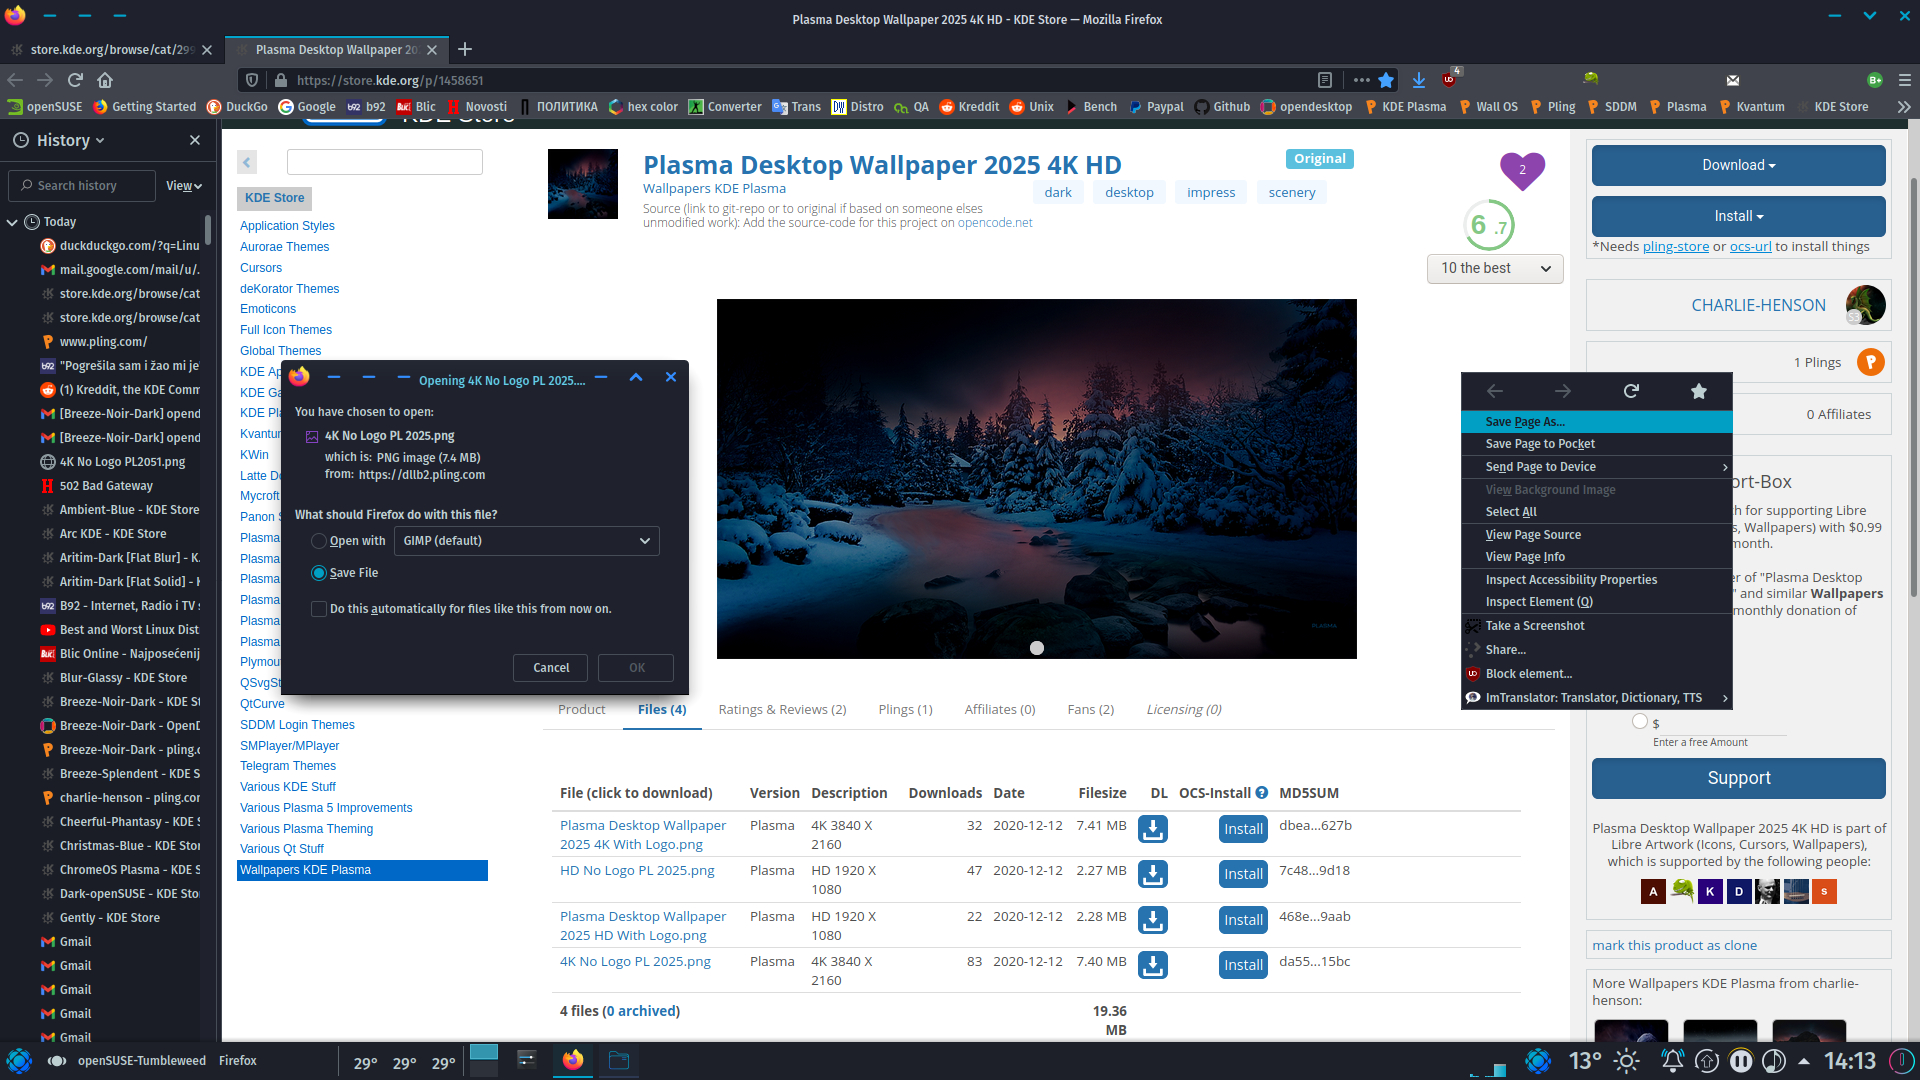The width and height of the screenshot is (1920, 1080).
Task: Open the View dropdown in History
Action: pyautogui.click(x=184, y=186)
